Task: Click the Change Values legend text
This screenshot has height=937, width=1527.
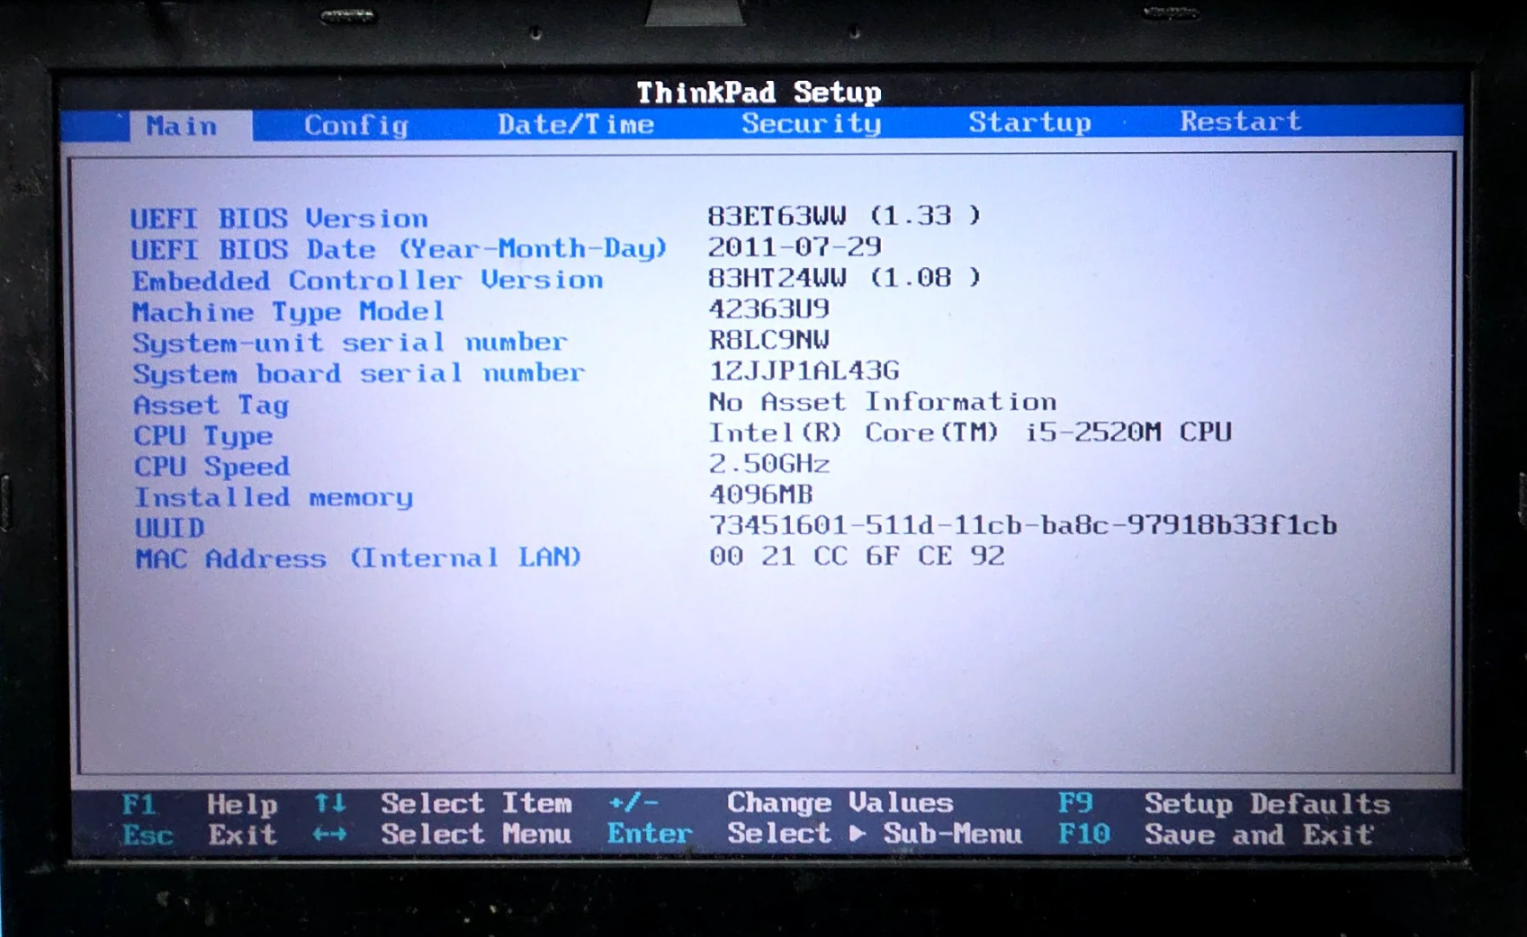Action: tap(840, 802)
